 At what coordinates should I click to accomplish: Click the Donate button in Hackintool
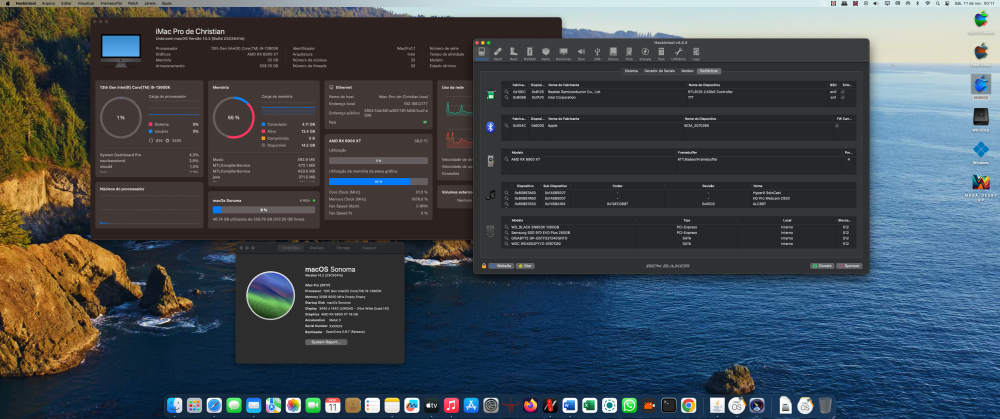coord(822,265)
